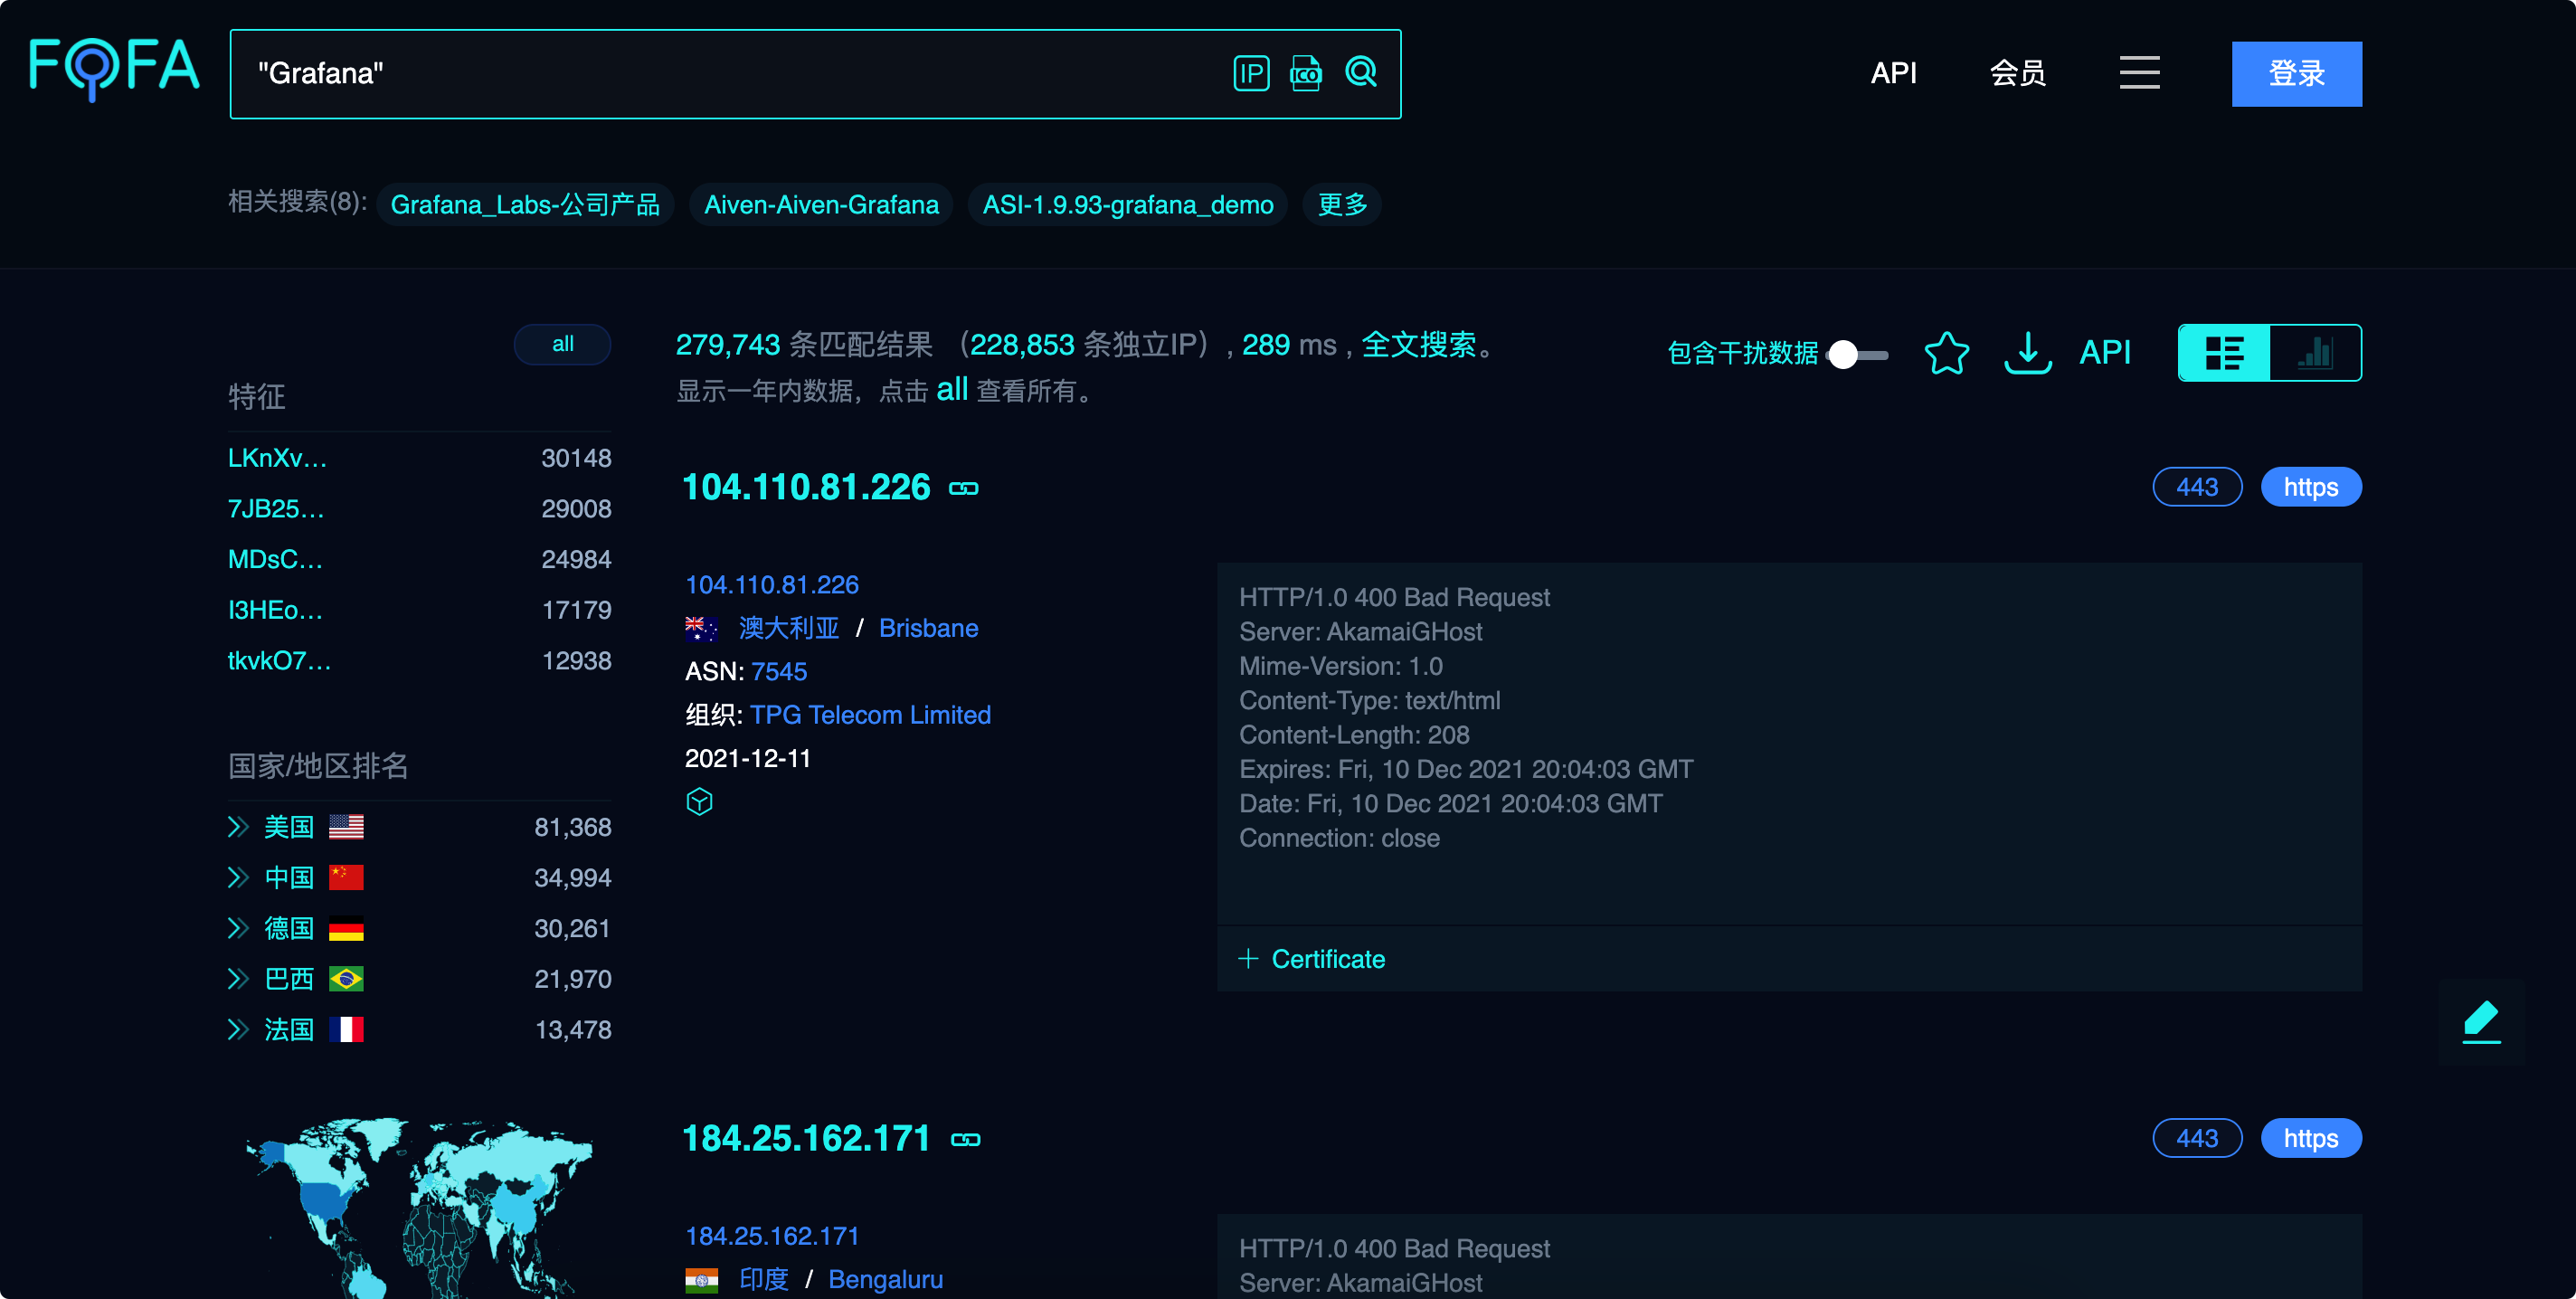Image resolution: width=2576 pixels, height=1299 pixels.
Task: Open 104.110.81.226 result heading
Action: click(806, 487)
